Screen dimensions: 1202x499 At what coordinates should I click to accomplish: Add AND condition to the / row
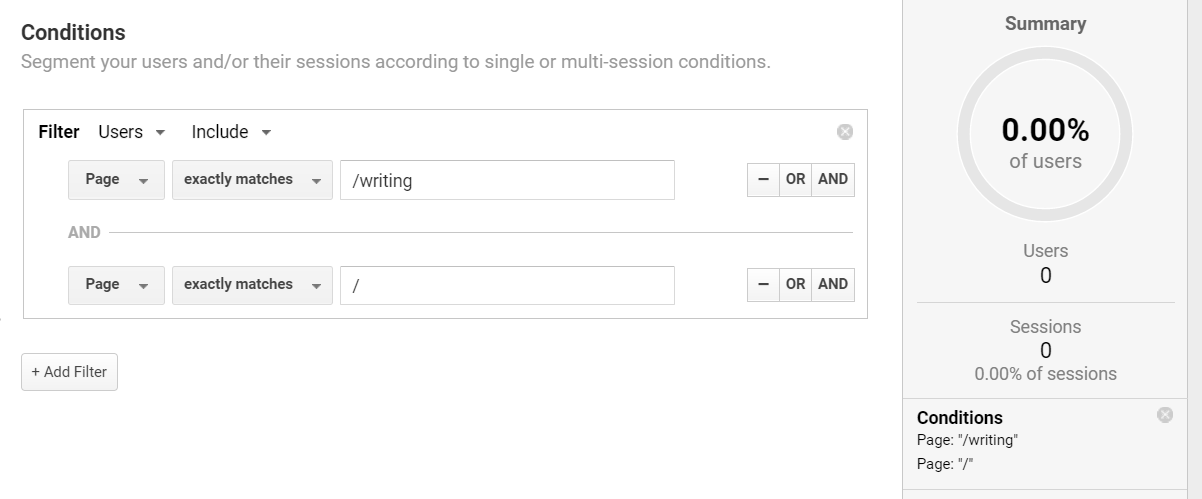tap(833, 285)
